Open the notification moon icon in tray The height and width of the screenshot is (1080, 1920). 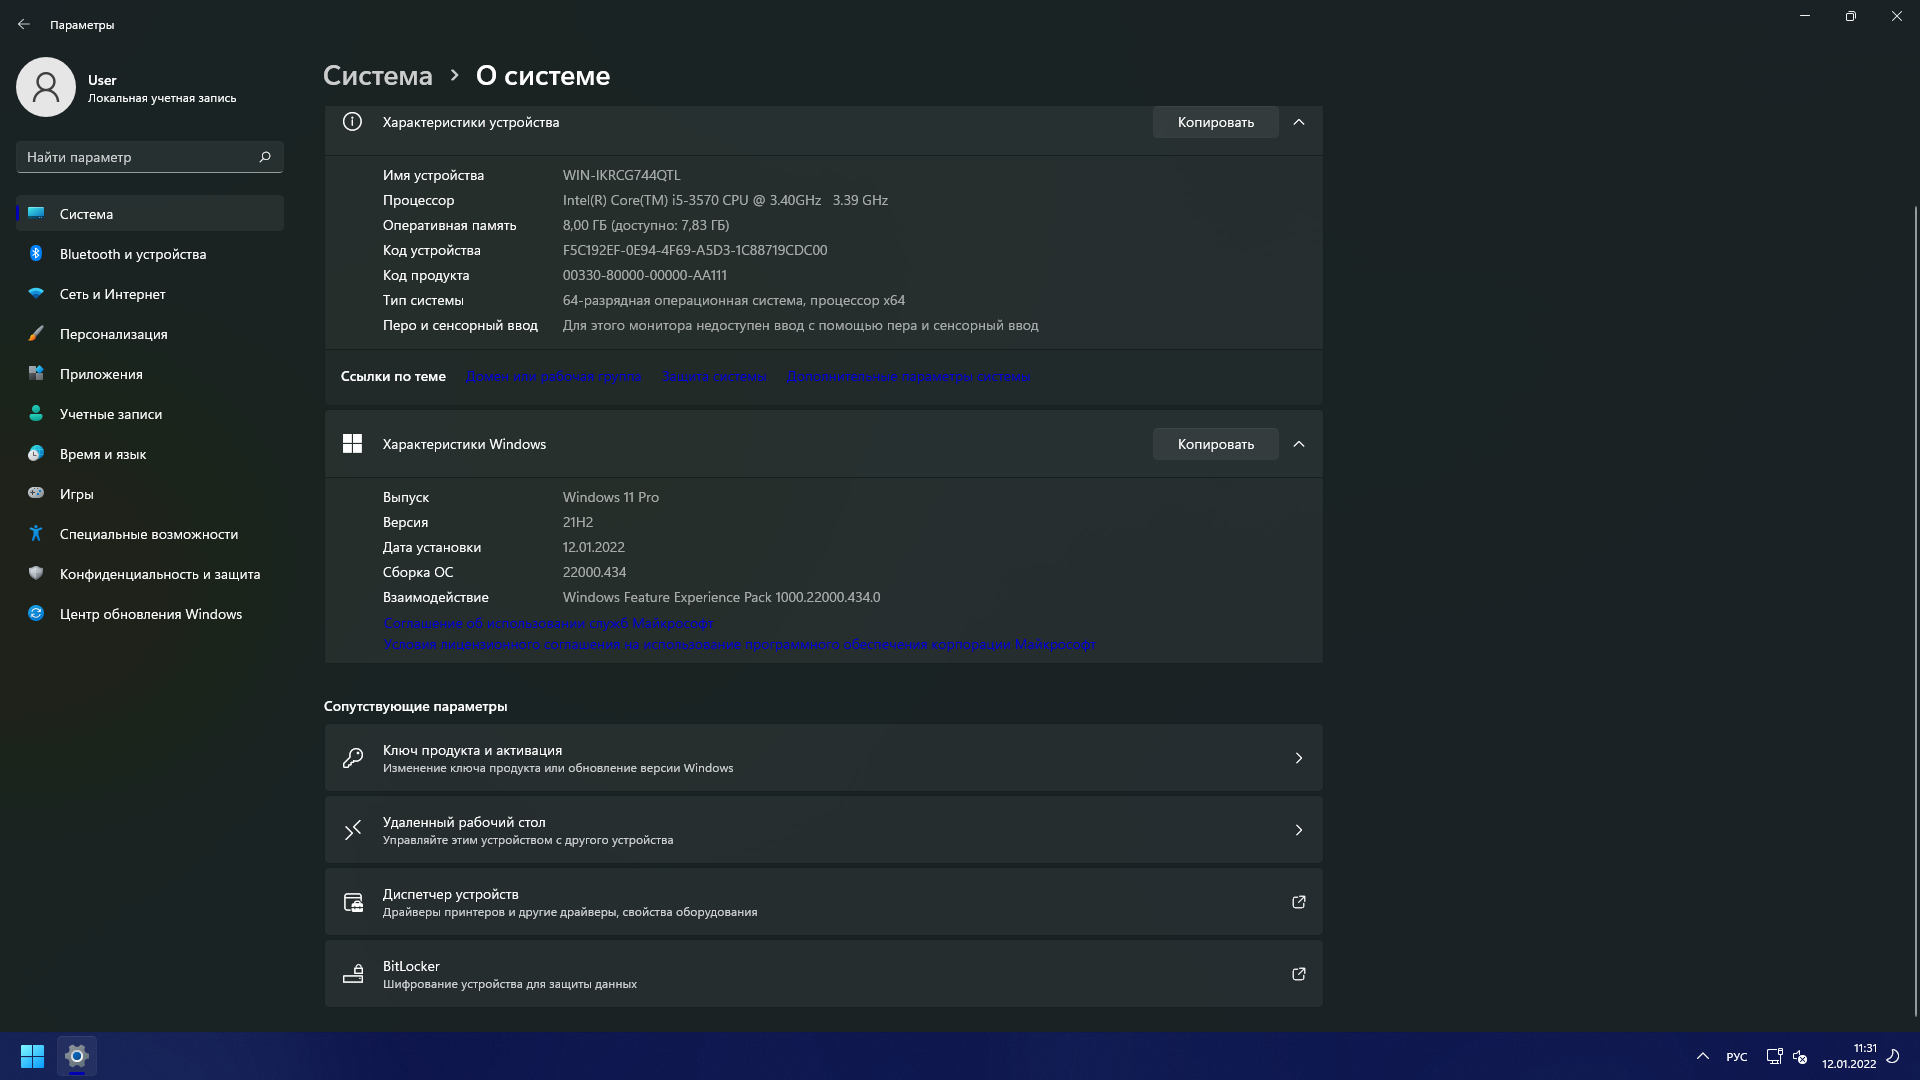(1893, 1056)
